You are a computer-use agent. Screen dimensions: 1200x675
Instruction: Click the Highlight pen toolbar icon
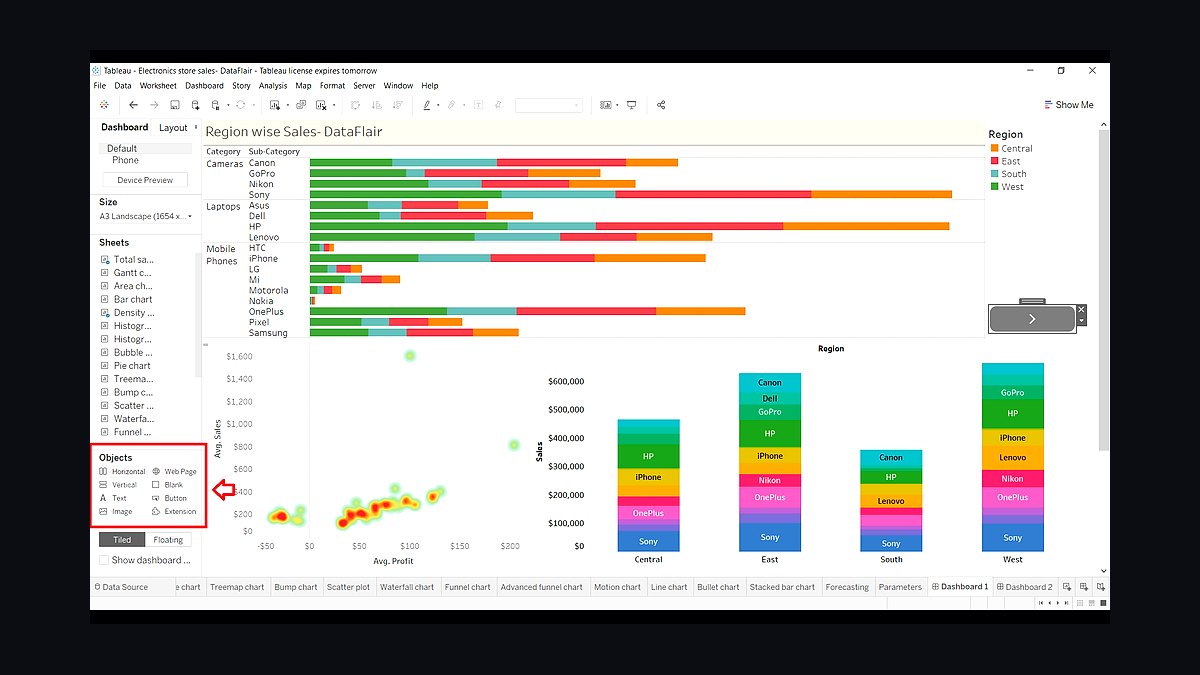[427, 105]
